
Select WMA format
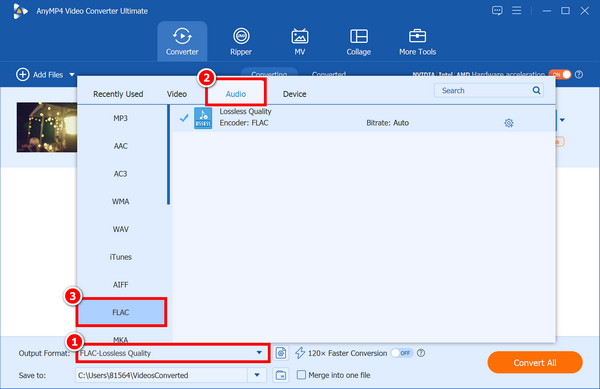(x=121, y=202)
